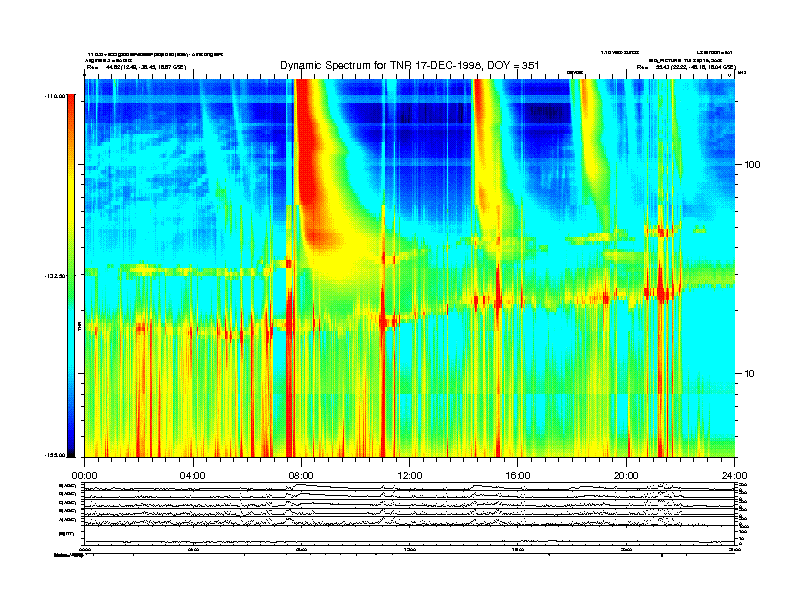792x612 pixels.
Task: Click the '04:00' time axis label
Action: [x=192, y=476]
